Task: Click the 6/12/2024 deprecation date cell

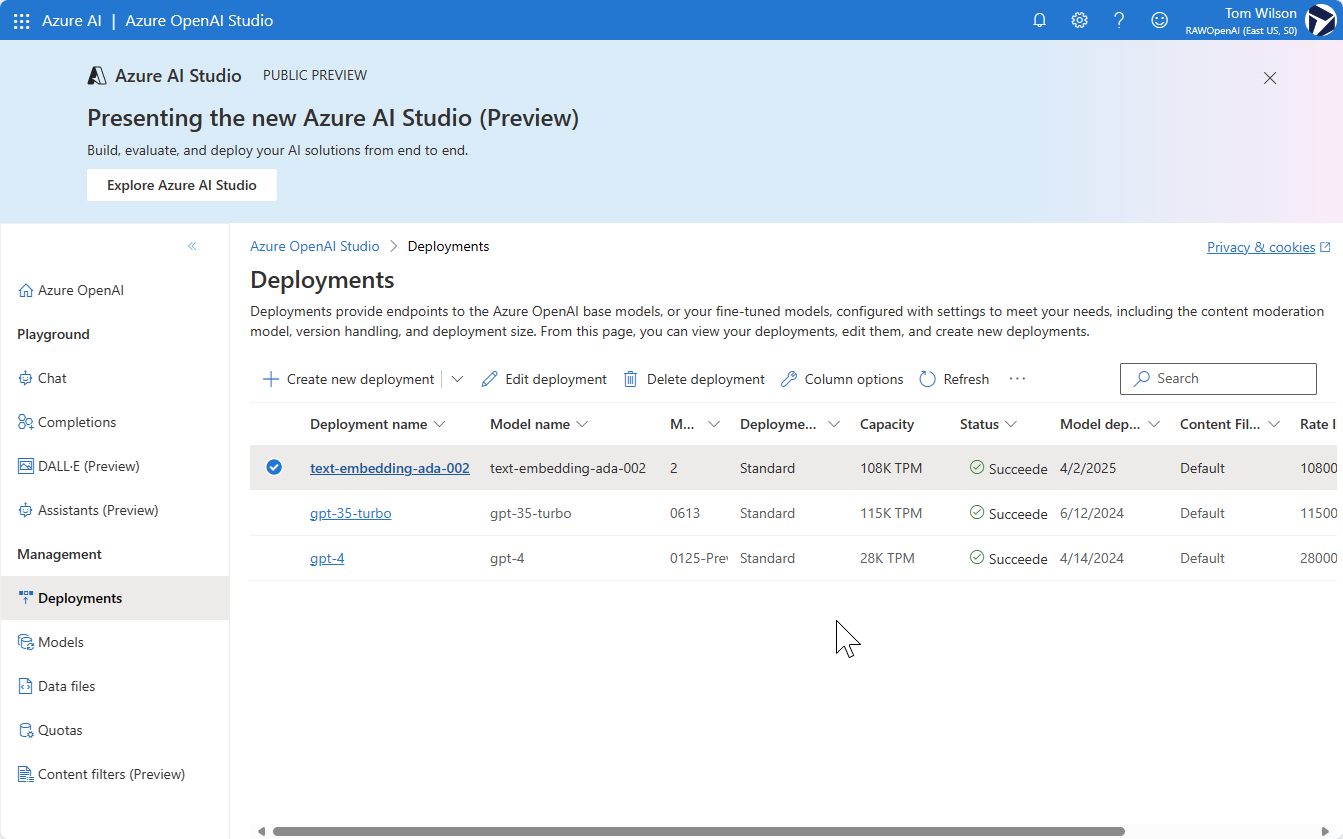Action: pyautogui.click(x=1092, y=513)
